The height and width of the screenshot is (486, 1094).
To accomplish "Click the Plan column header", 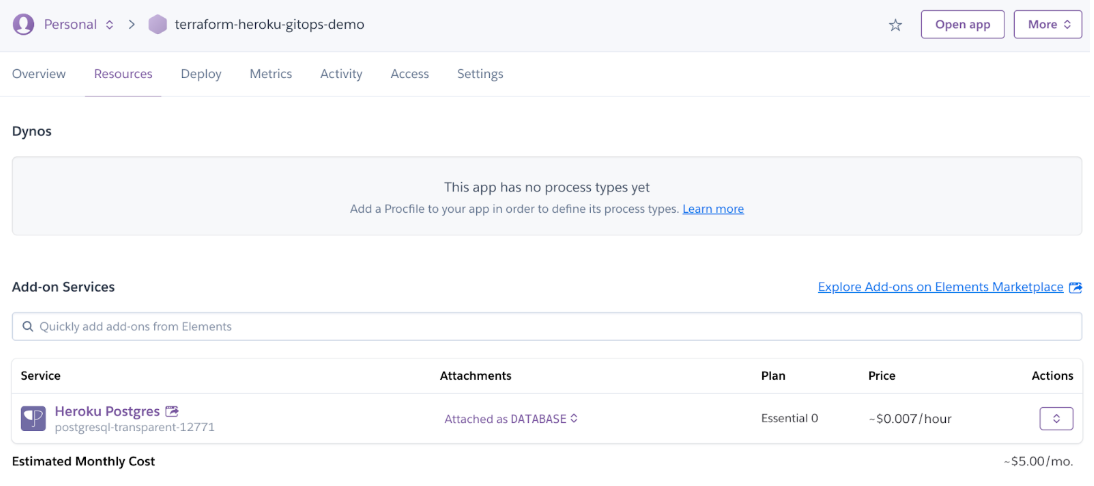I will click(x=773, y=376).
